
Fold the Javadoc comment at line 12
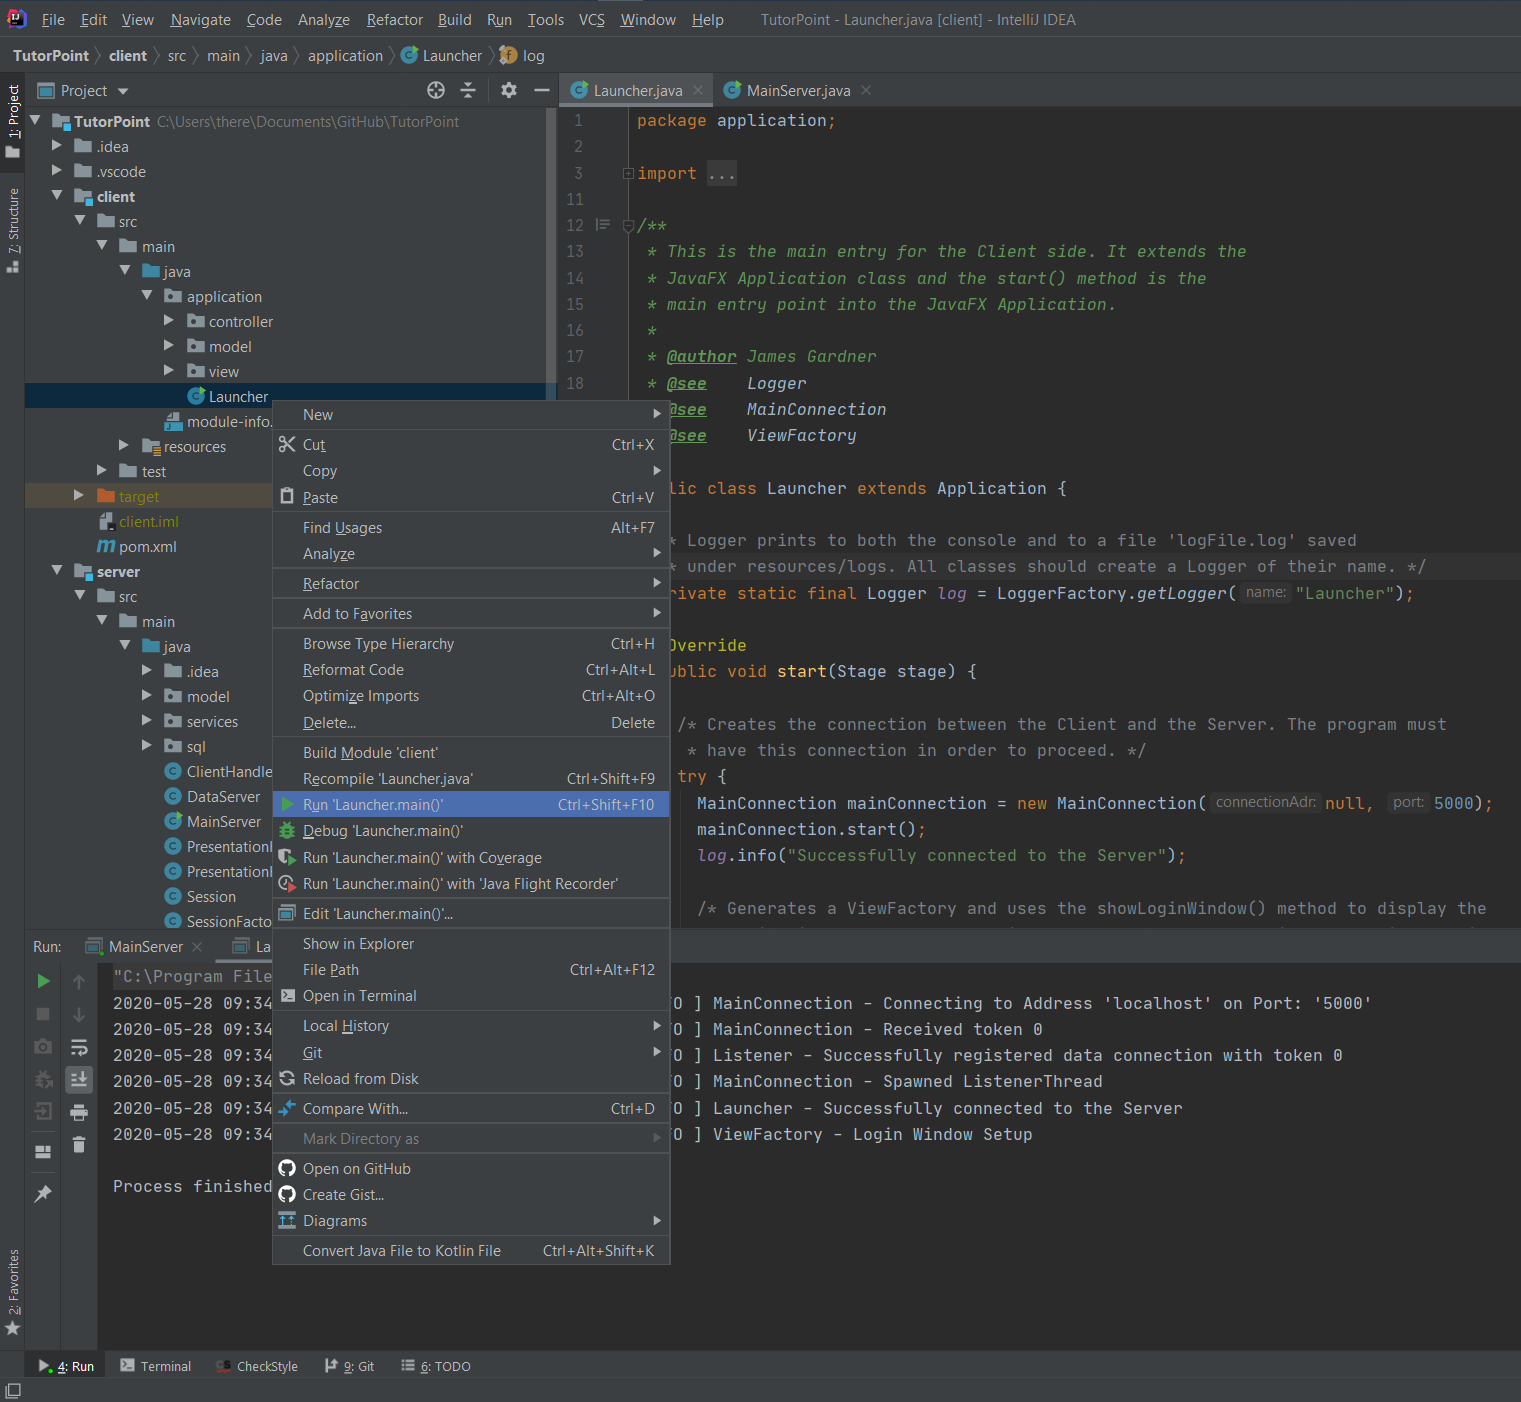628,226
